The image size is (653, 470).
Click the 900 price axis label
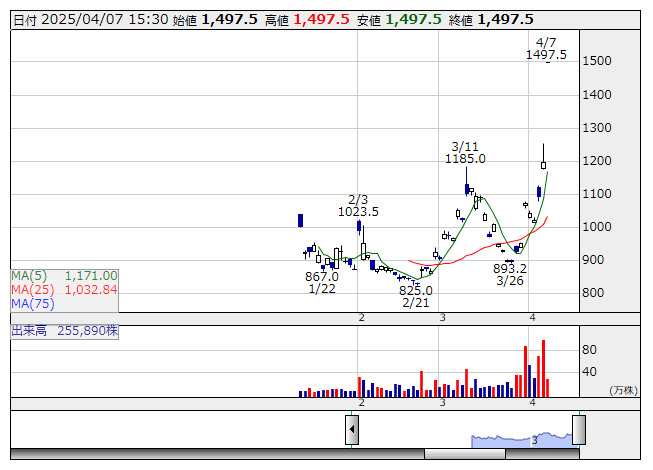tap(593, 260)
